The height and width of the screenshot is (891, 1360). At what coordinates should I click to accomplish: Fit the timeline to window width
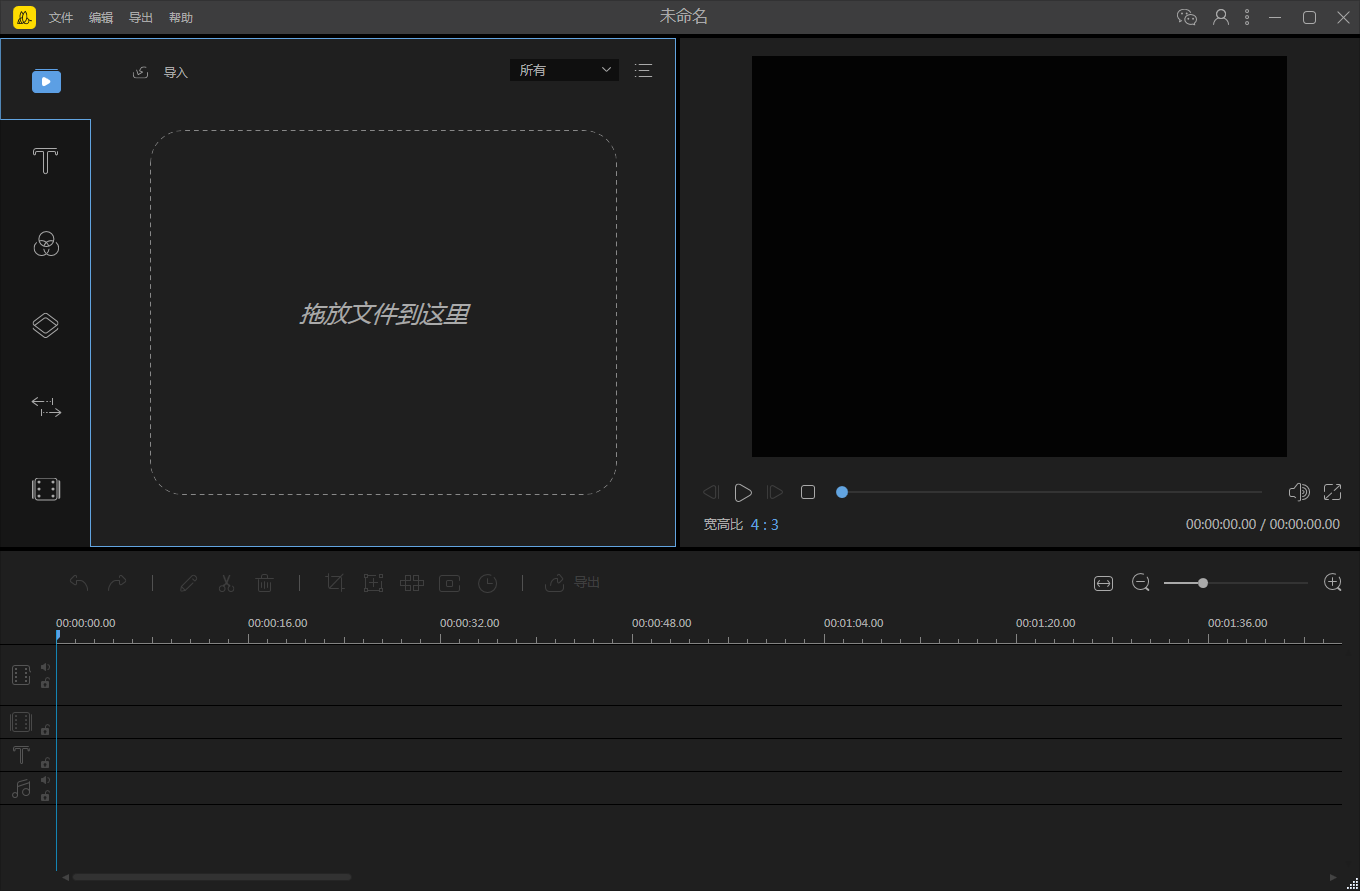pyautogui.click(x=1103, y=583)
